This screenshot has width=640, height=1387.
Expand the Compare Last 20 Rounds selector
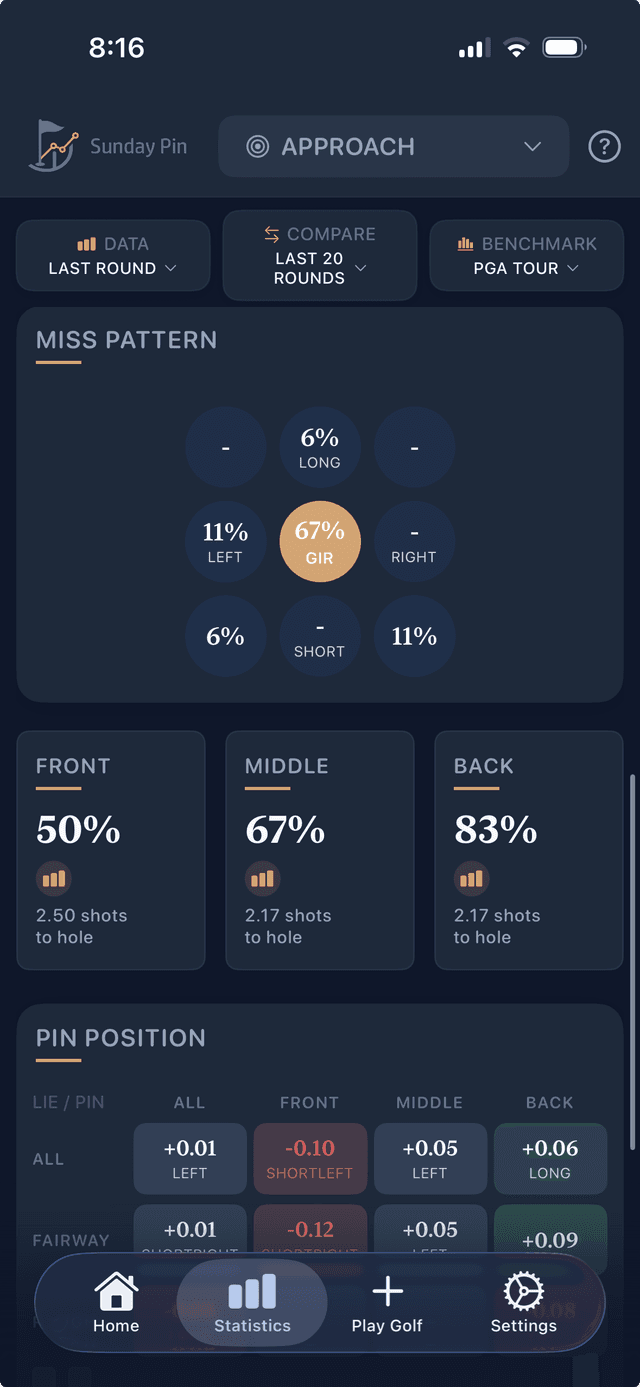point(319,256)
